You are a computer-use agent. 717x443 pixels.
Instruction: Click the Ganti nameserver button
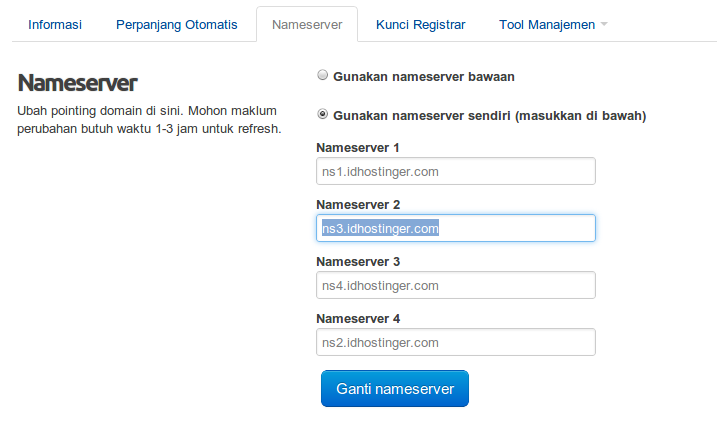(395, 389)
